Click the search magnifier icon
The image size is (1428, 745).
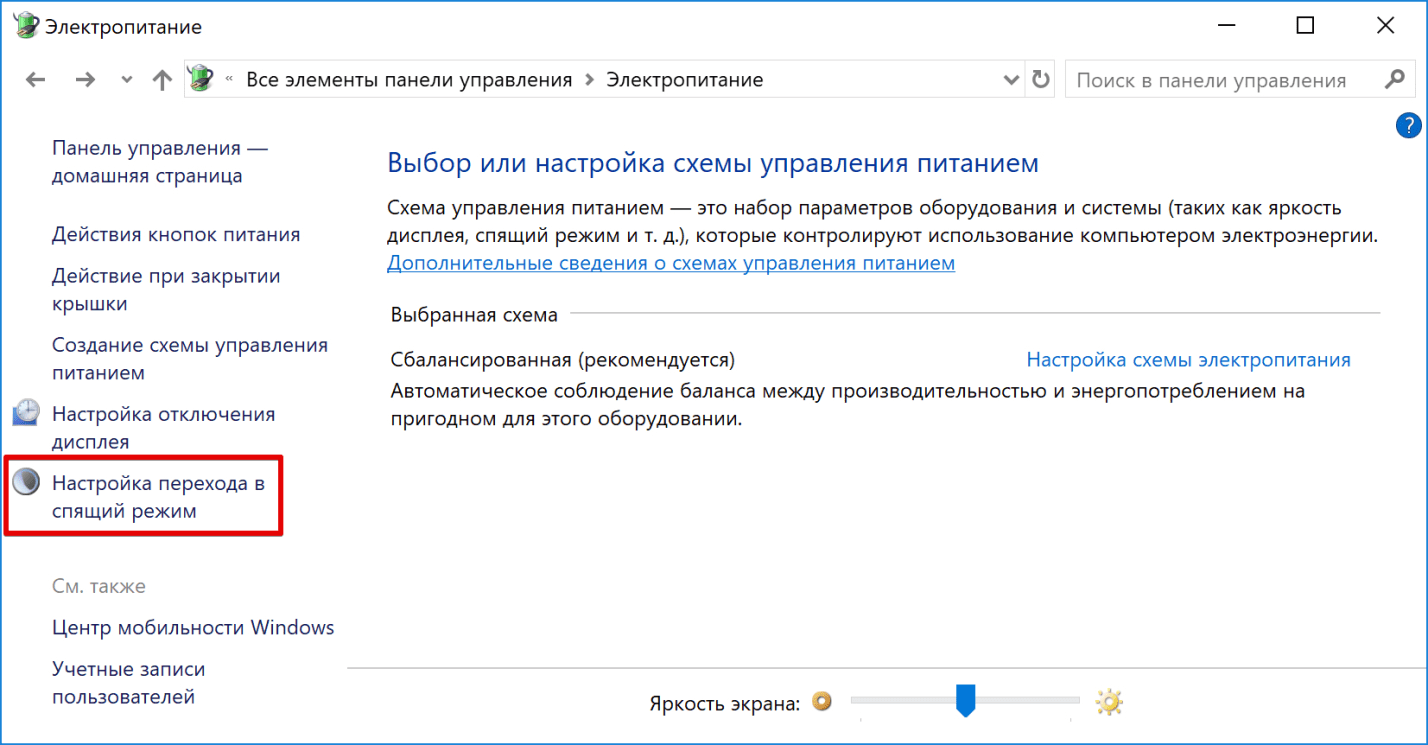[x=1394, y=80]
